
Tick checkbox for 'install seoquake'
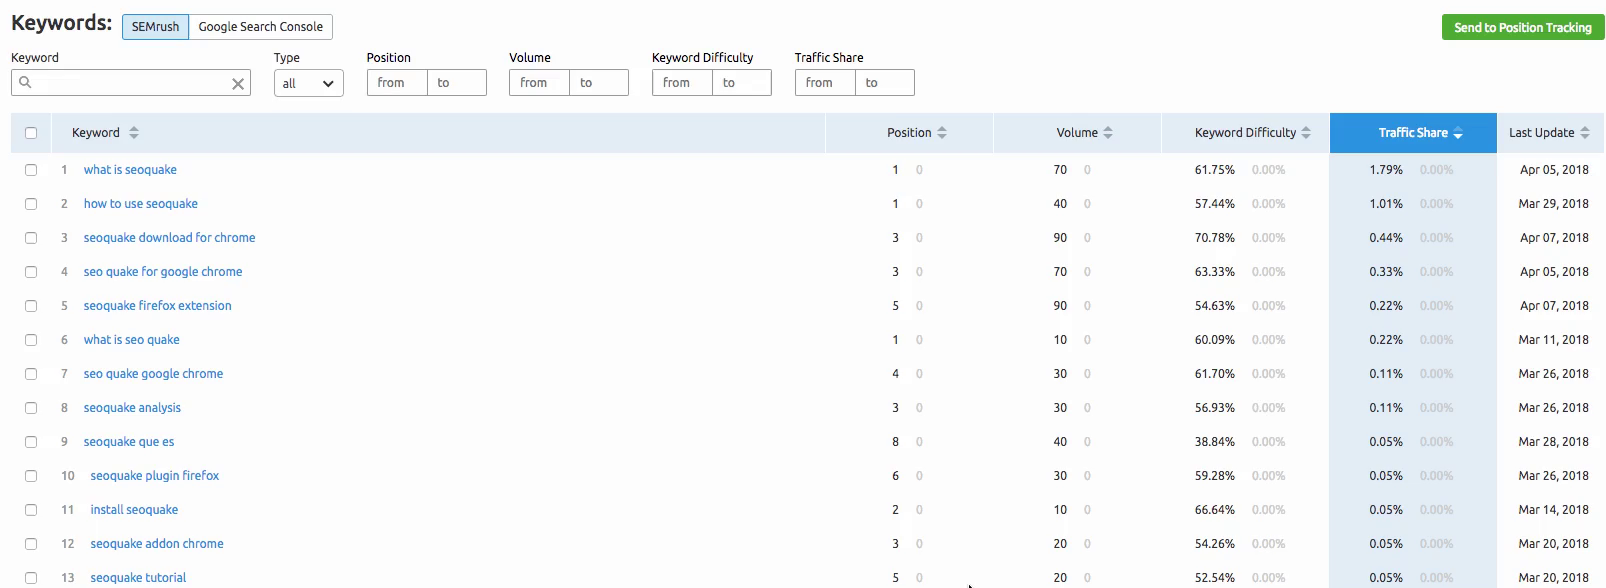[31, 510]
